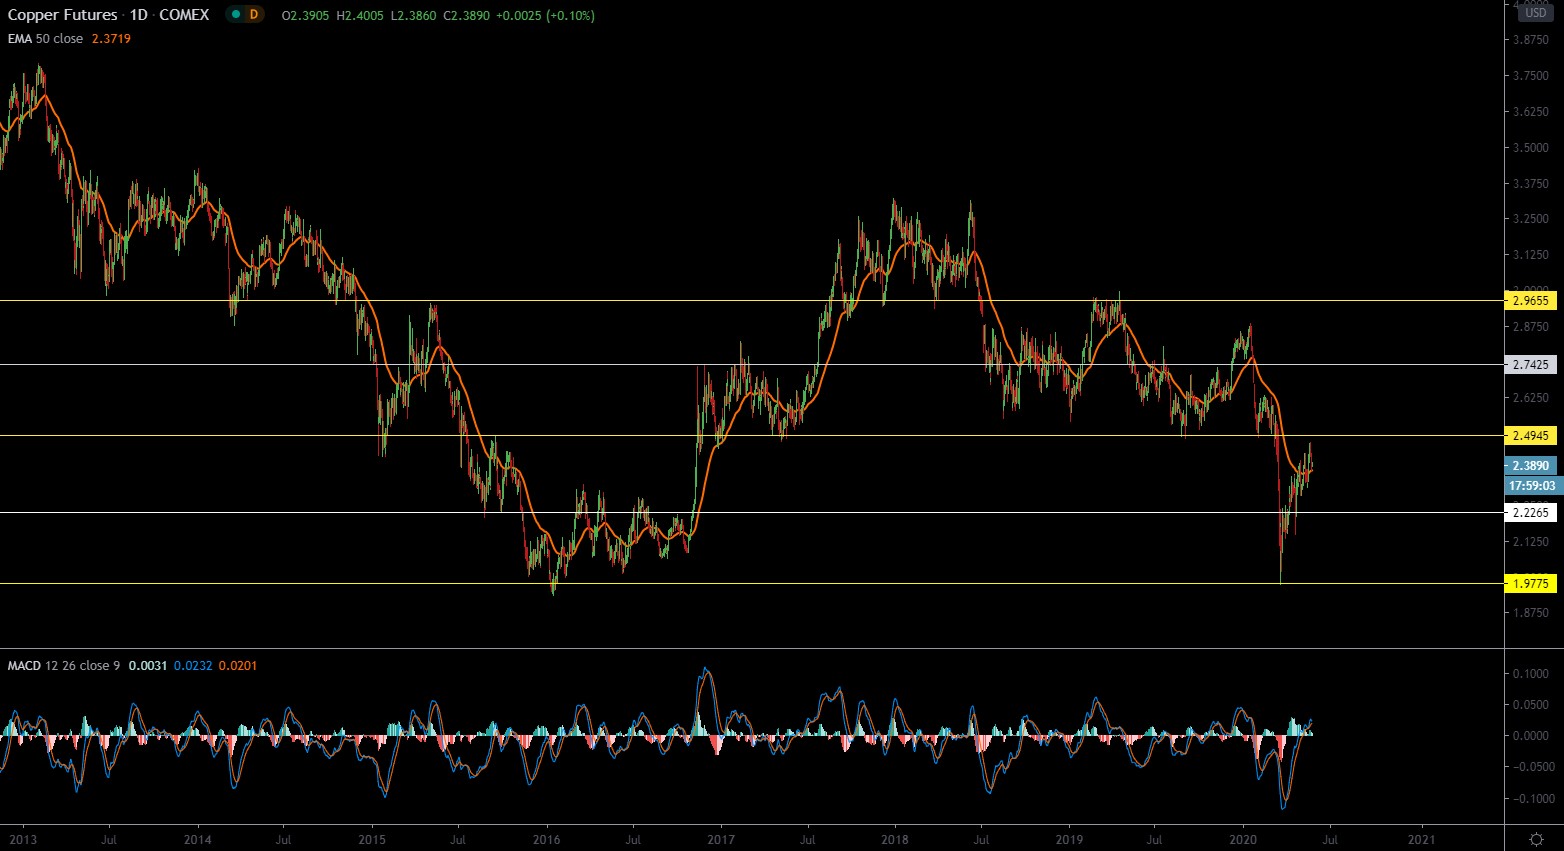Viewport: 1564px width, 851px height.
Task: Click the 2.6250 price axis tick
Action: [x=1531, y=398]
